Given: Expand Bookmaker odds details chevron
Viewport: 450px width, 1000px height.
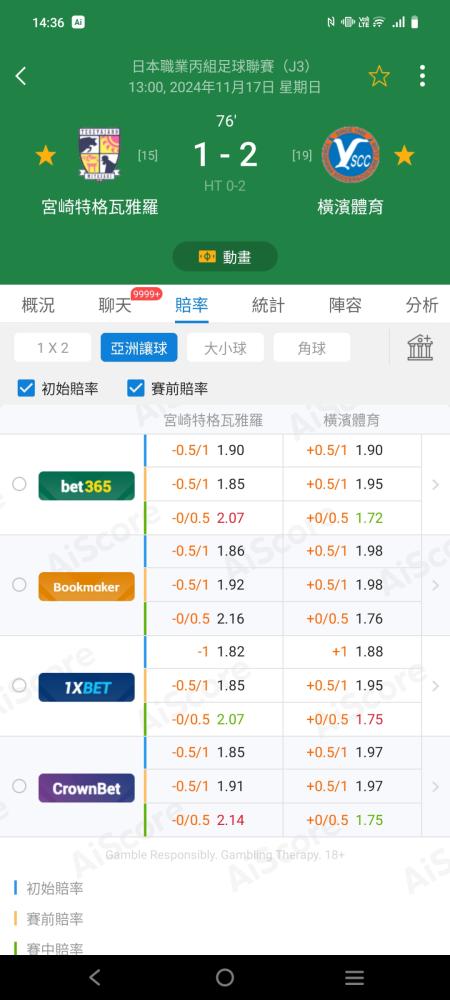Looking at the screenshot, I should coord(435,585).
